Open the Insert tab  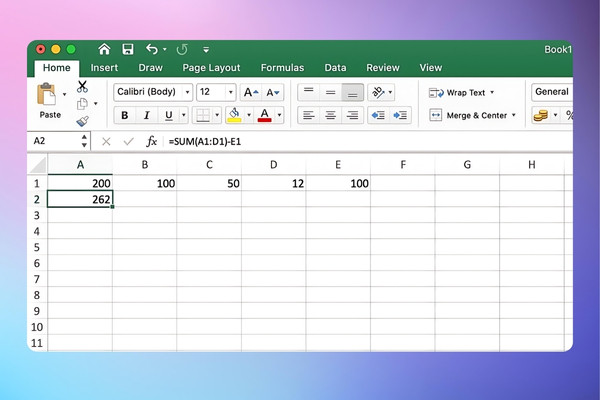(x=104, y=68)
